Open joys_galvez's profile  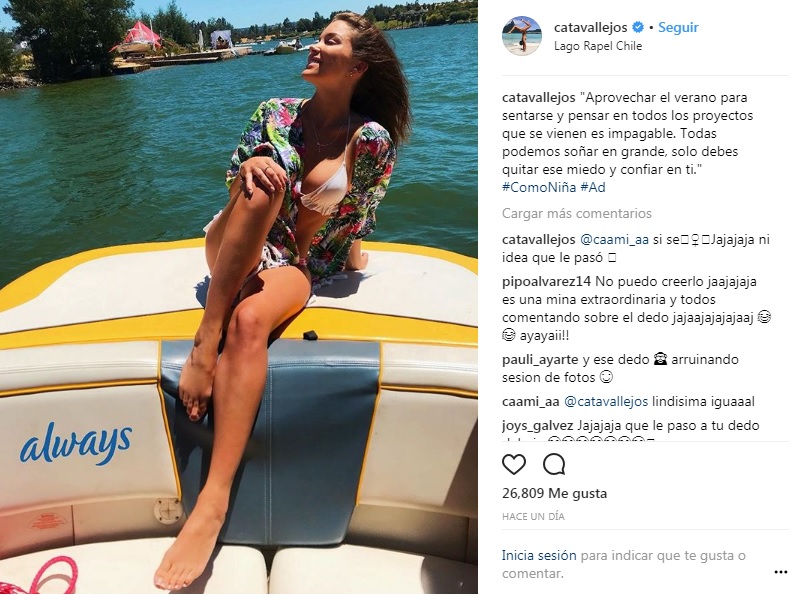[538, 426]
